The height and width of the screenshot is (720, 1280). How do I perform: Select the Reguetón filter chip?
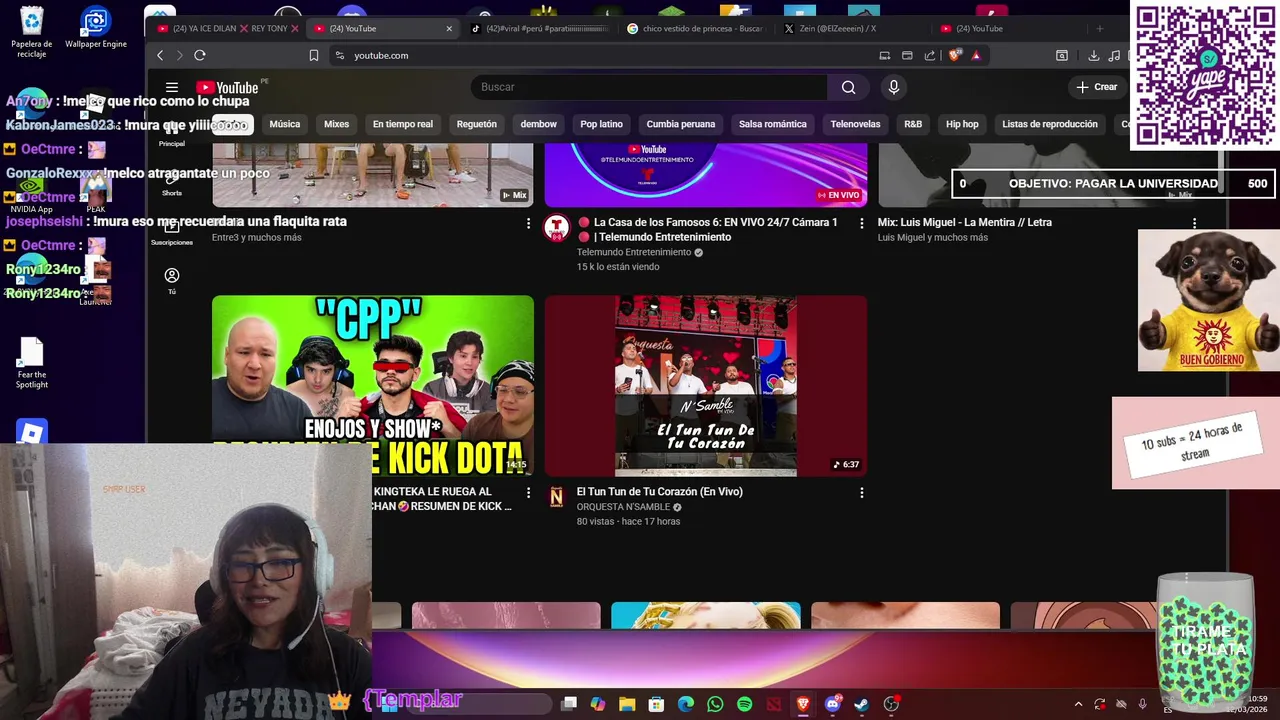tap(477, 124)
